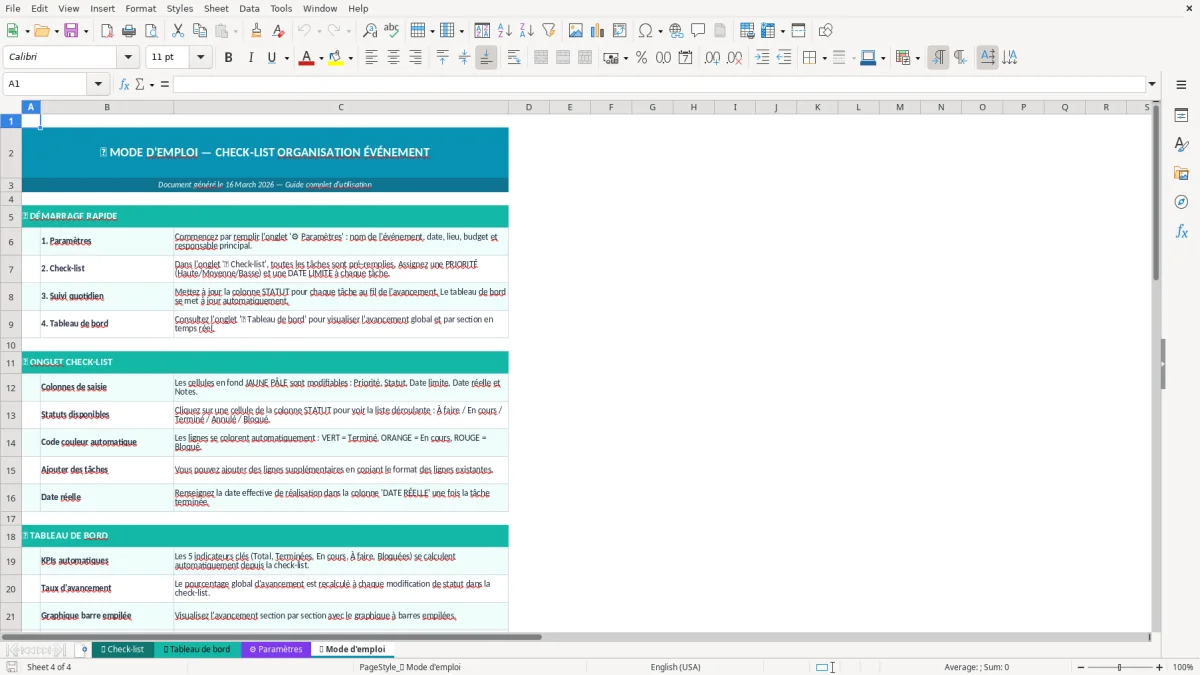Screen dimensions: 1200x675
Task: Click Sheet 4 of 4 status
Action: 49,667
